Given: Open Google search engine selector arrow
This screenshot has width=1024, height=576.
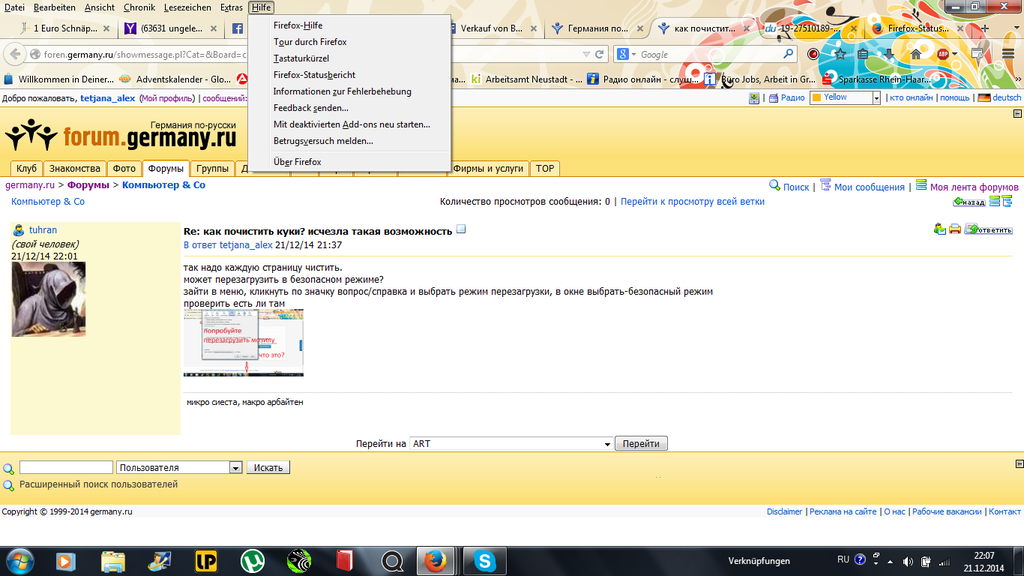Looking at the screenshot, I should [633, 55].
